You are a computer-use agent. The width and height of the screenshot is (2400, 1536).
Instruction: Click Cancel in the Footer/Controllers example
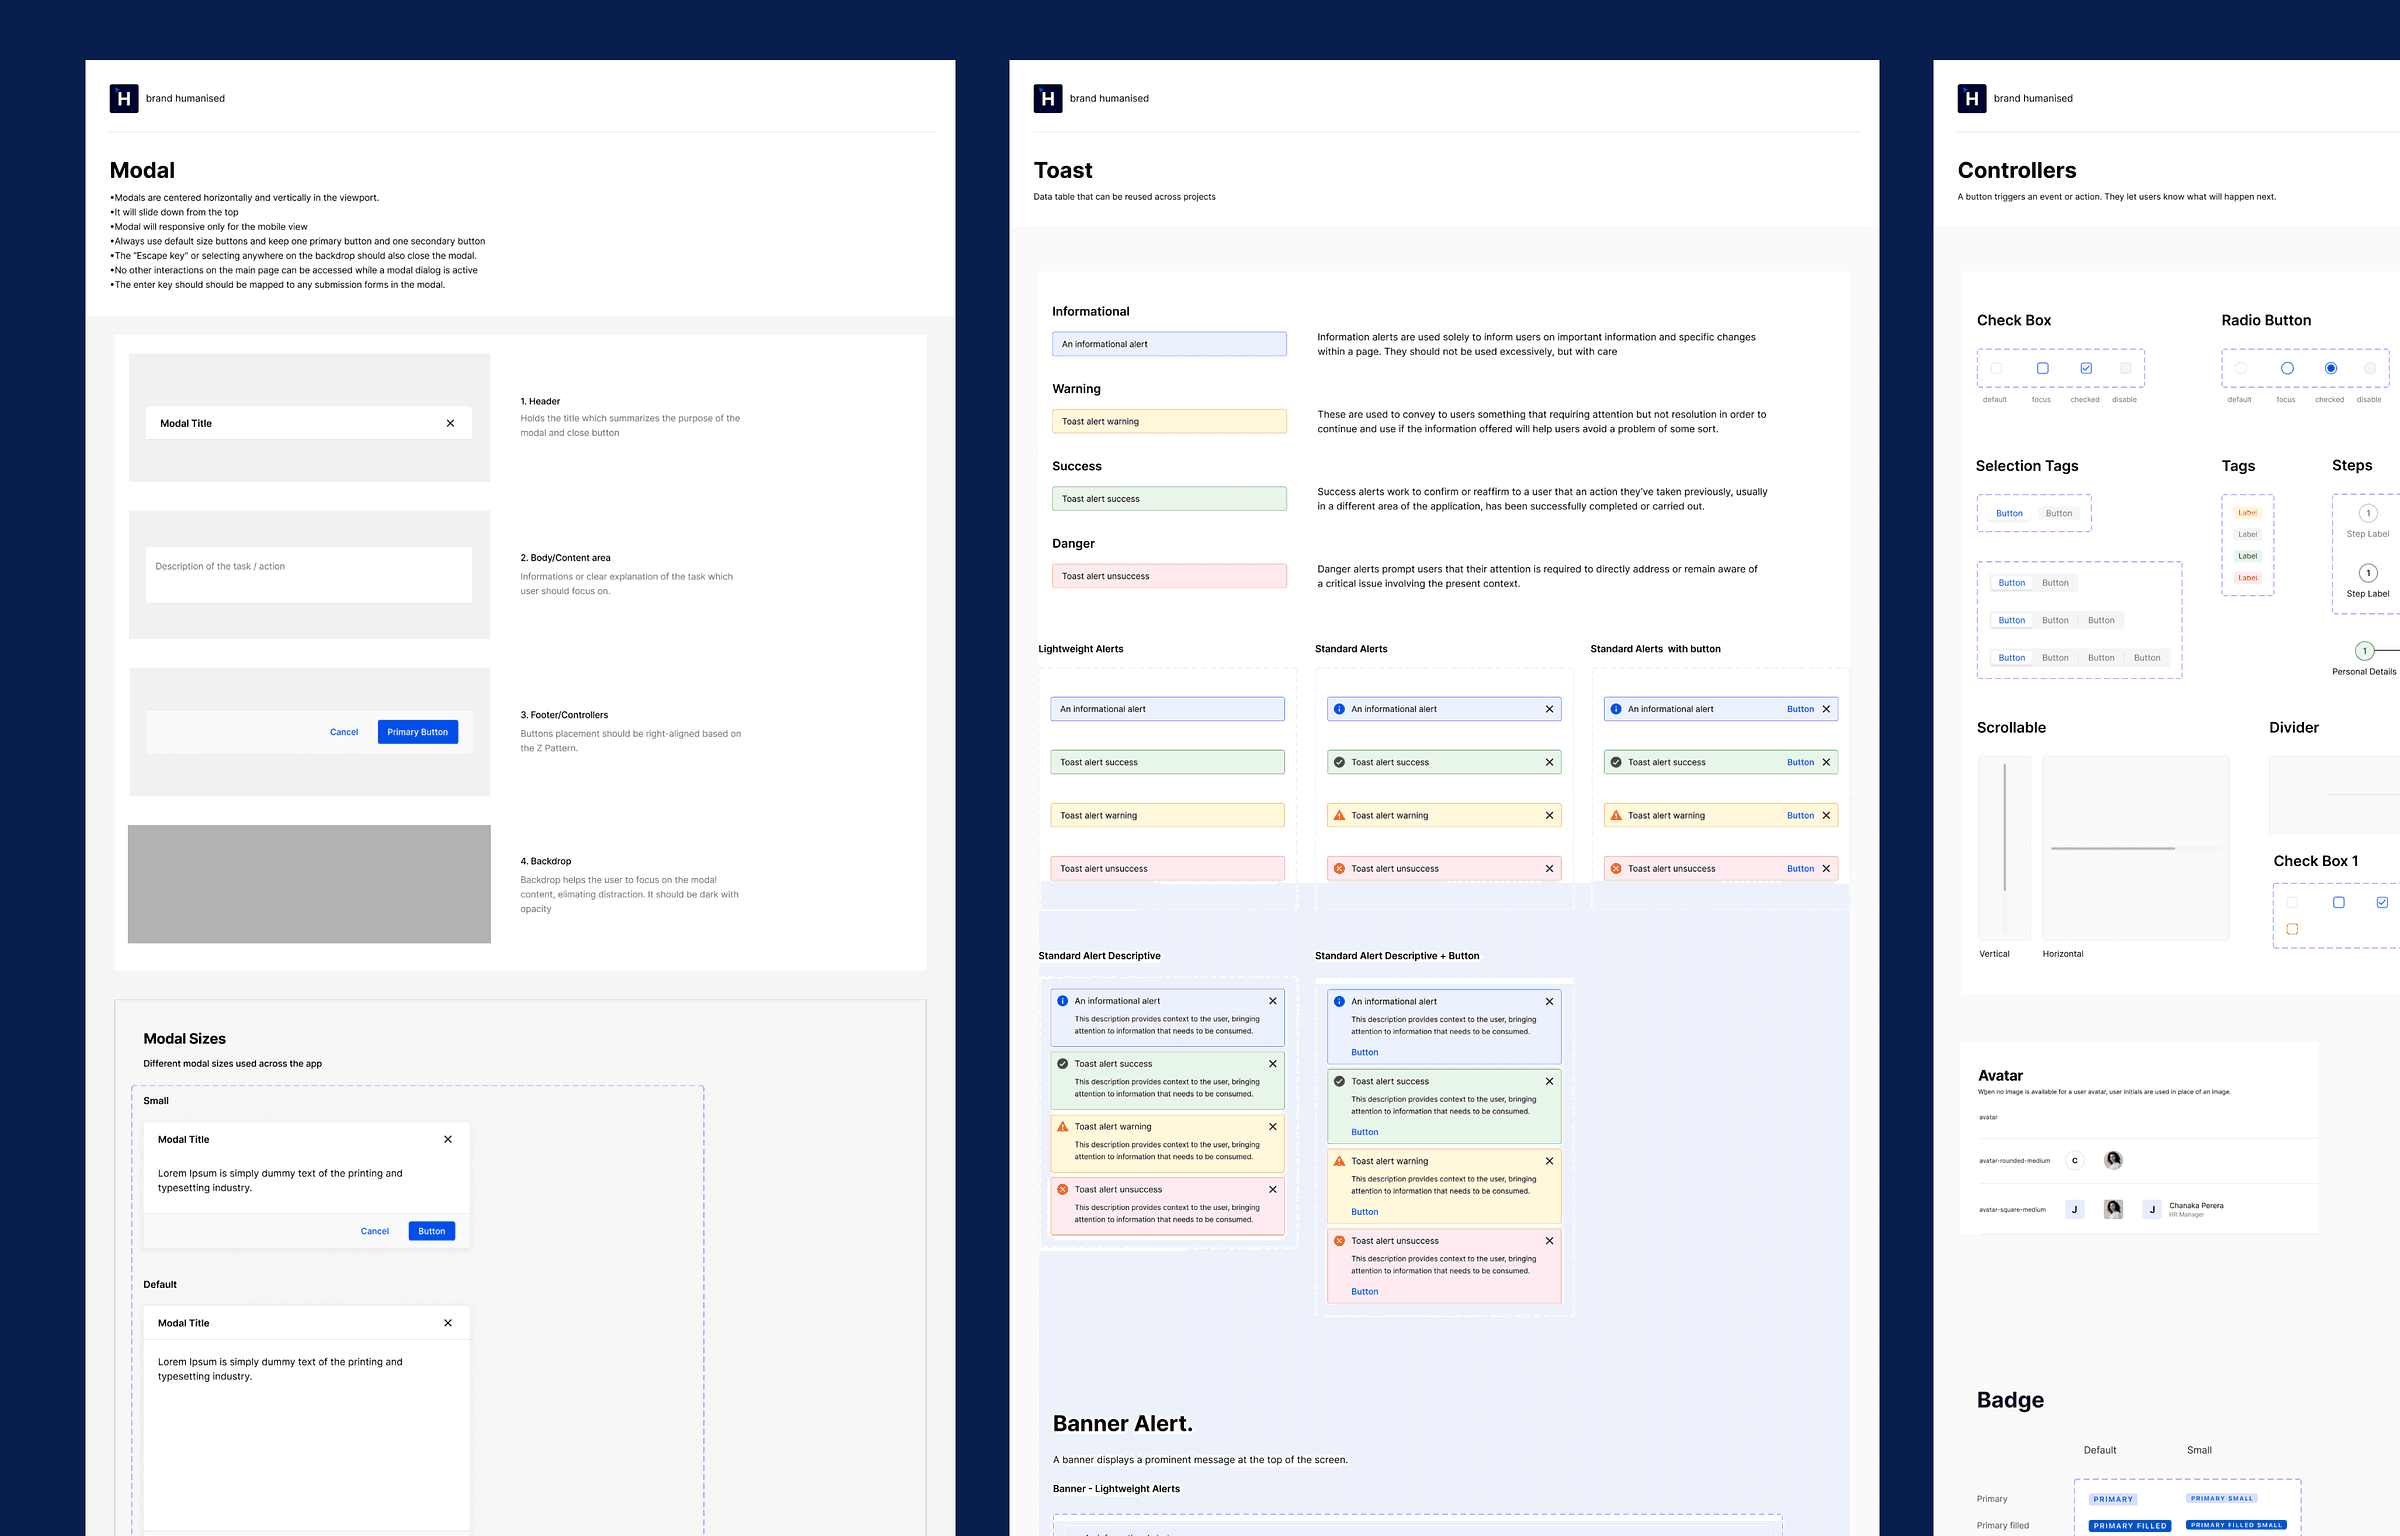(x=344, y=732)
